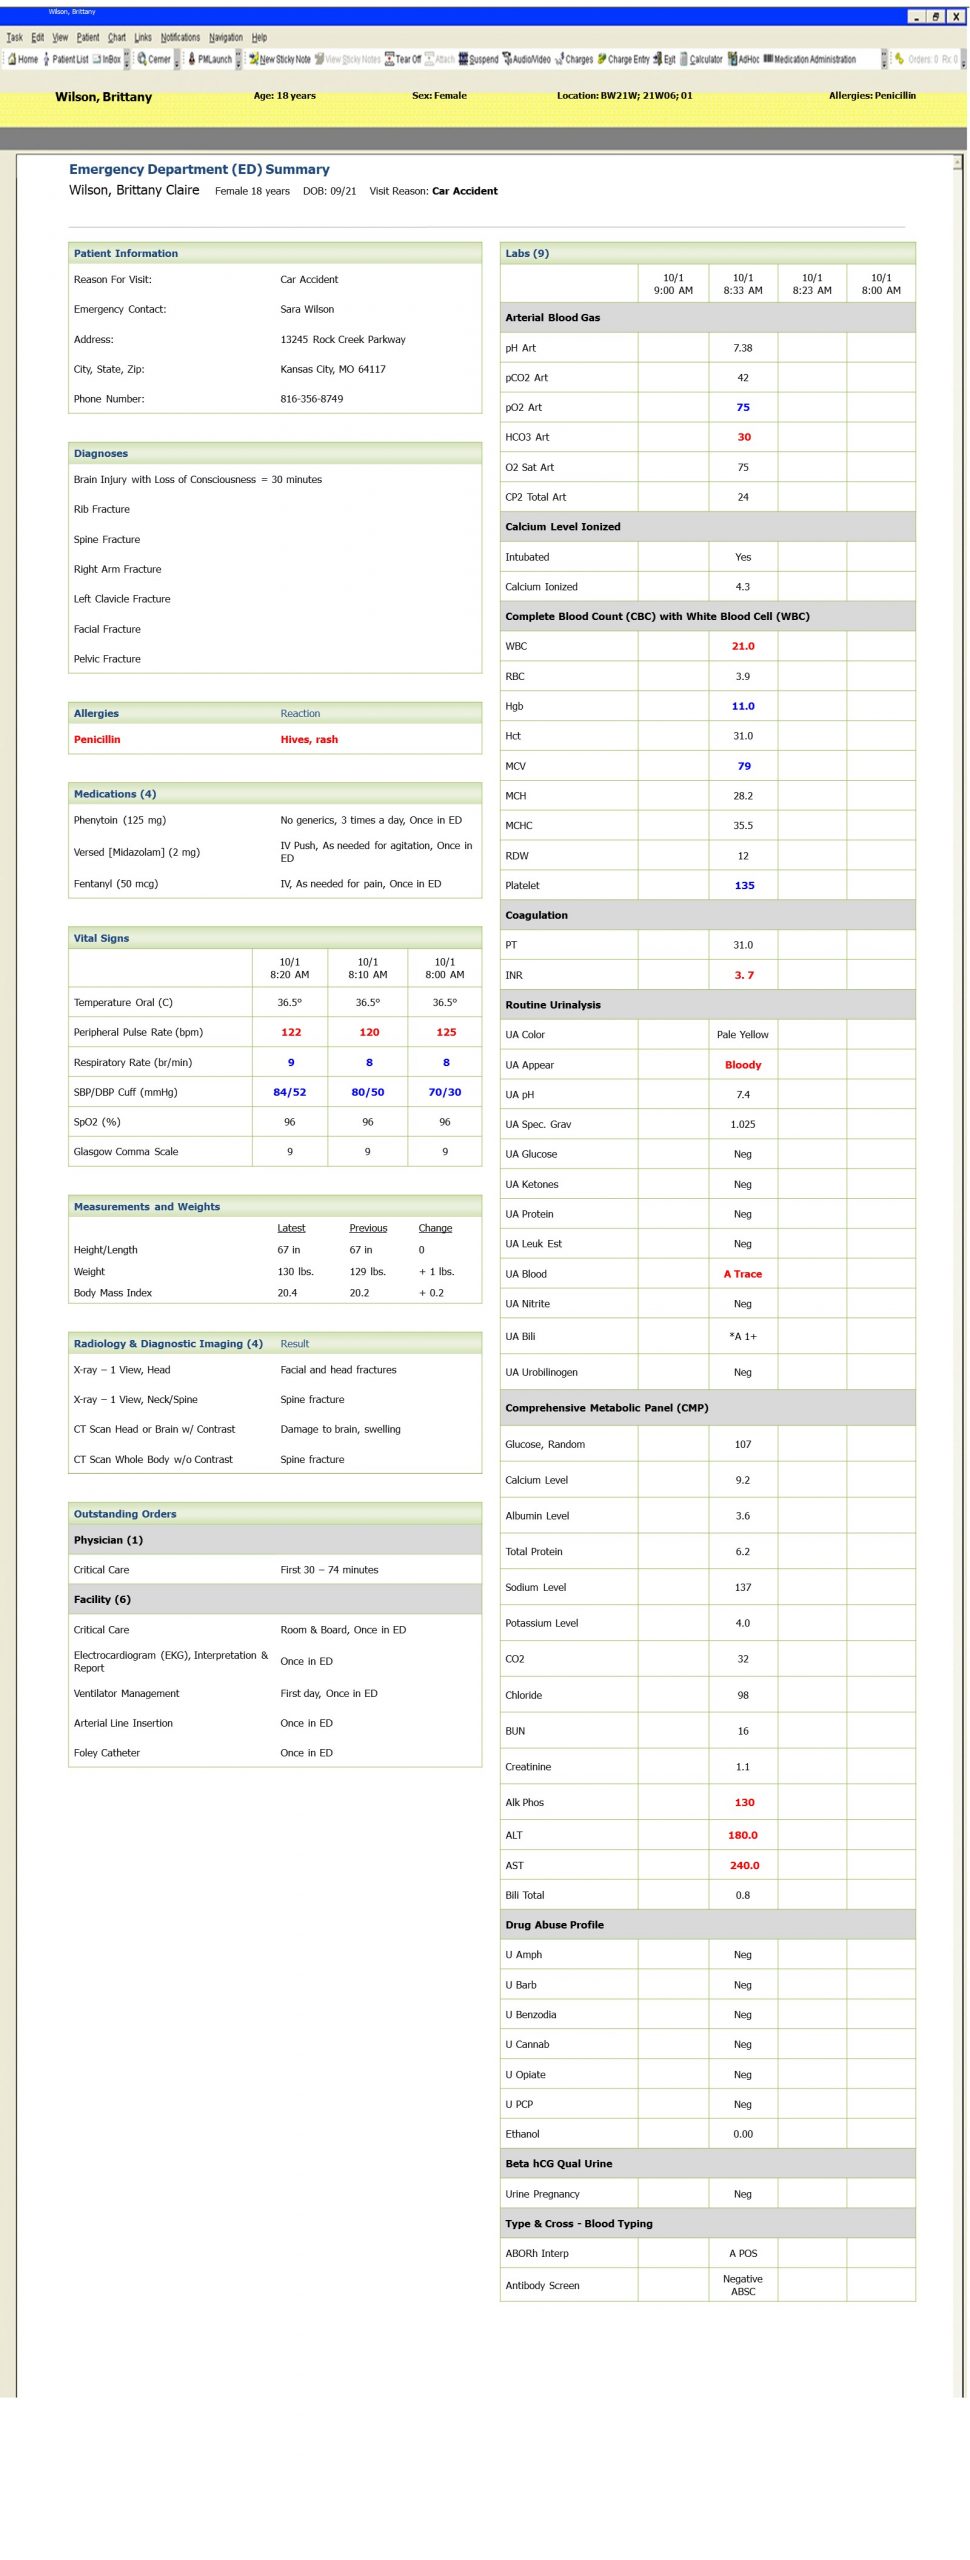The width and height of the screenshot is (970, 2560).
Task: Open the Help menu
Action: click(259, 37)
